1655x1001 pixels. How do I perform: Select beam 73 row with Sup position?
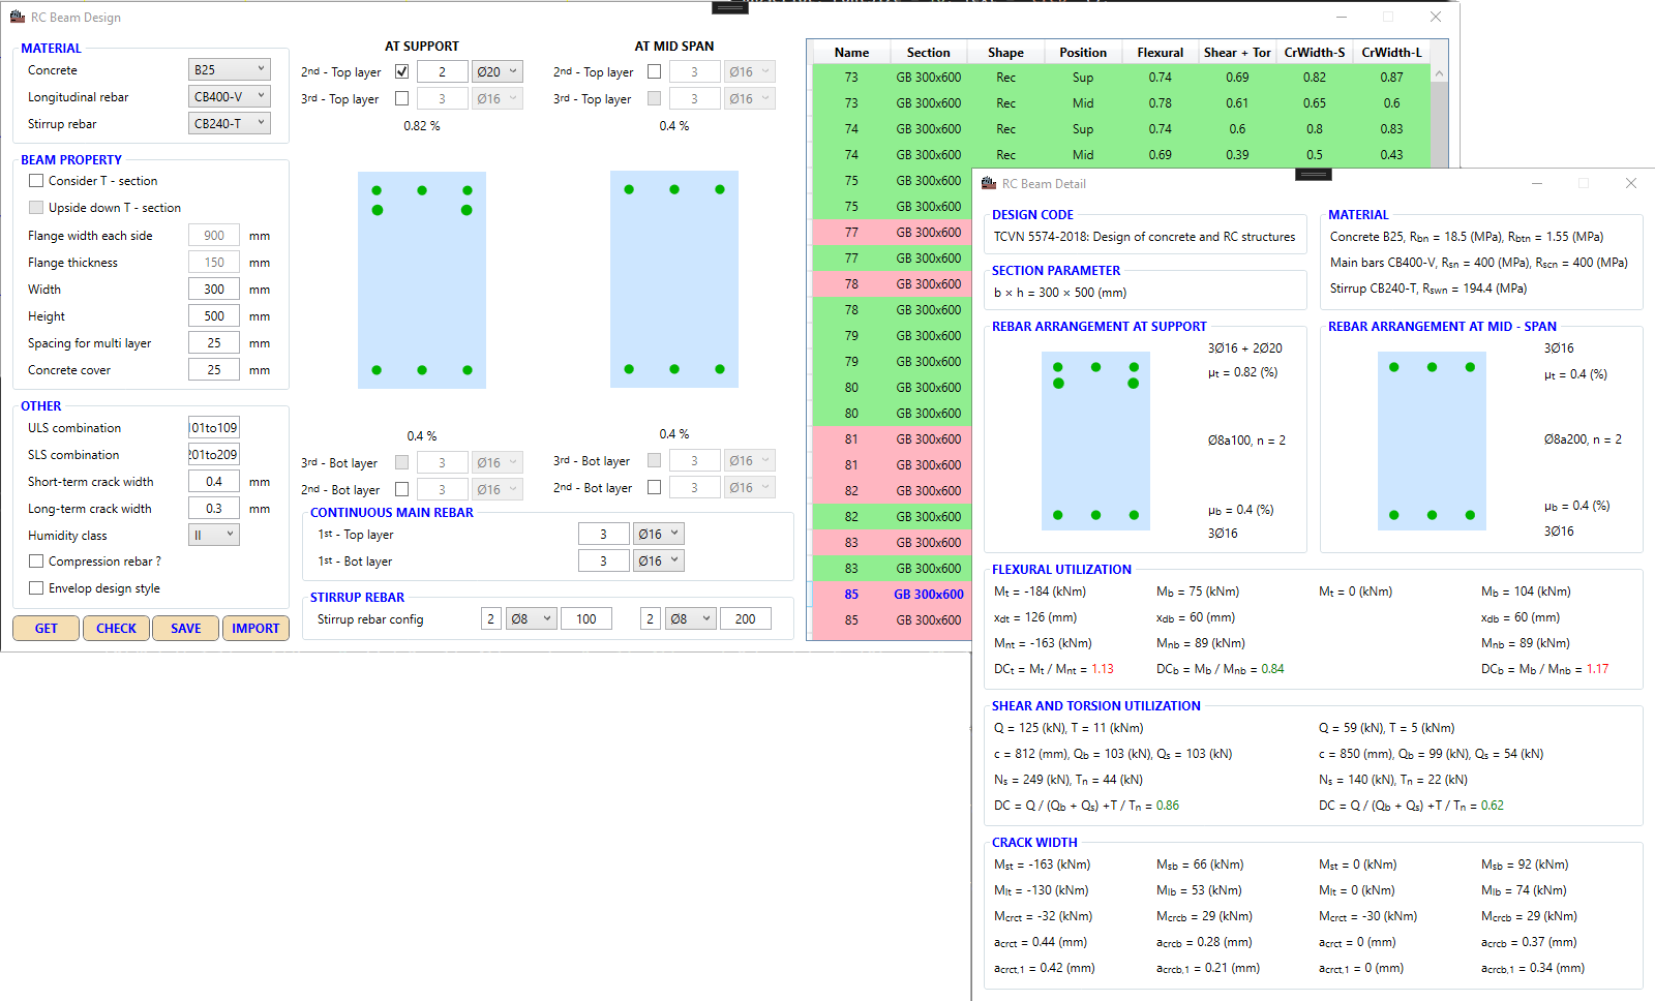[x=1121, y=77]
